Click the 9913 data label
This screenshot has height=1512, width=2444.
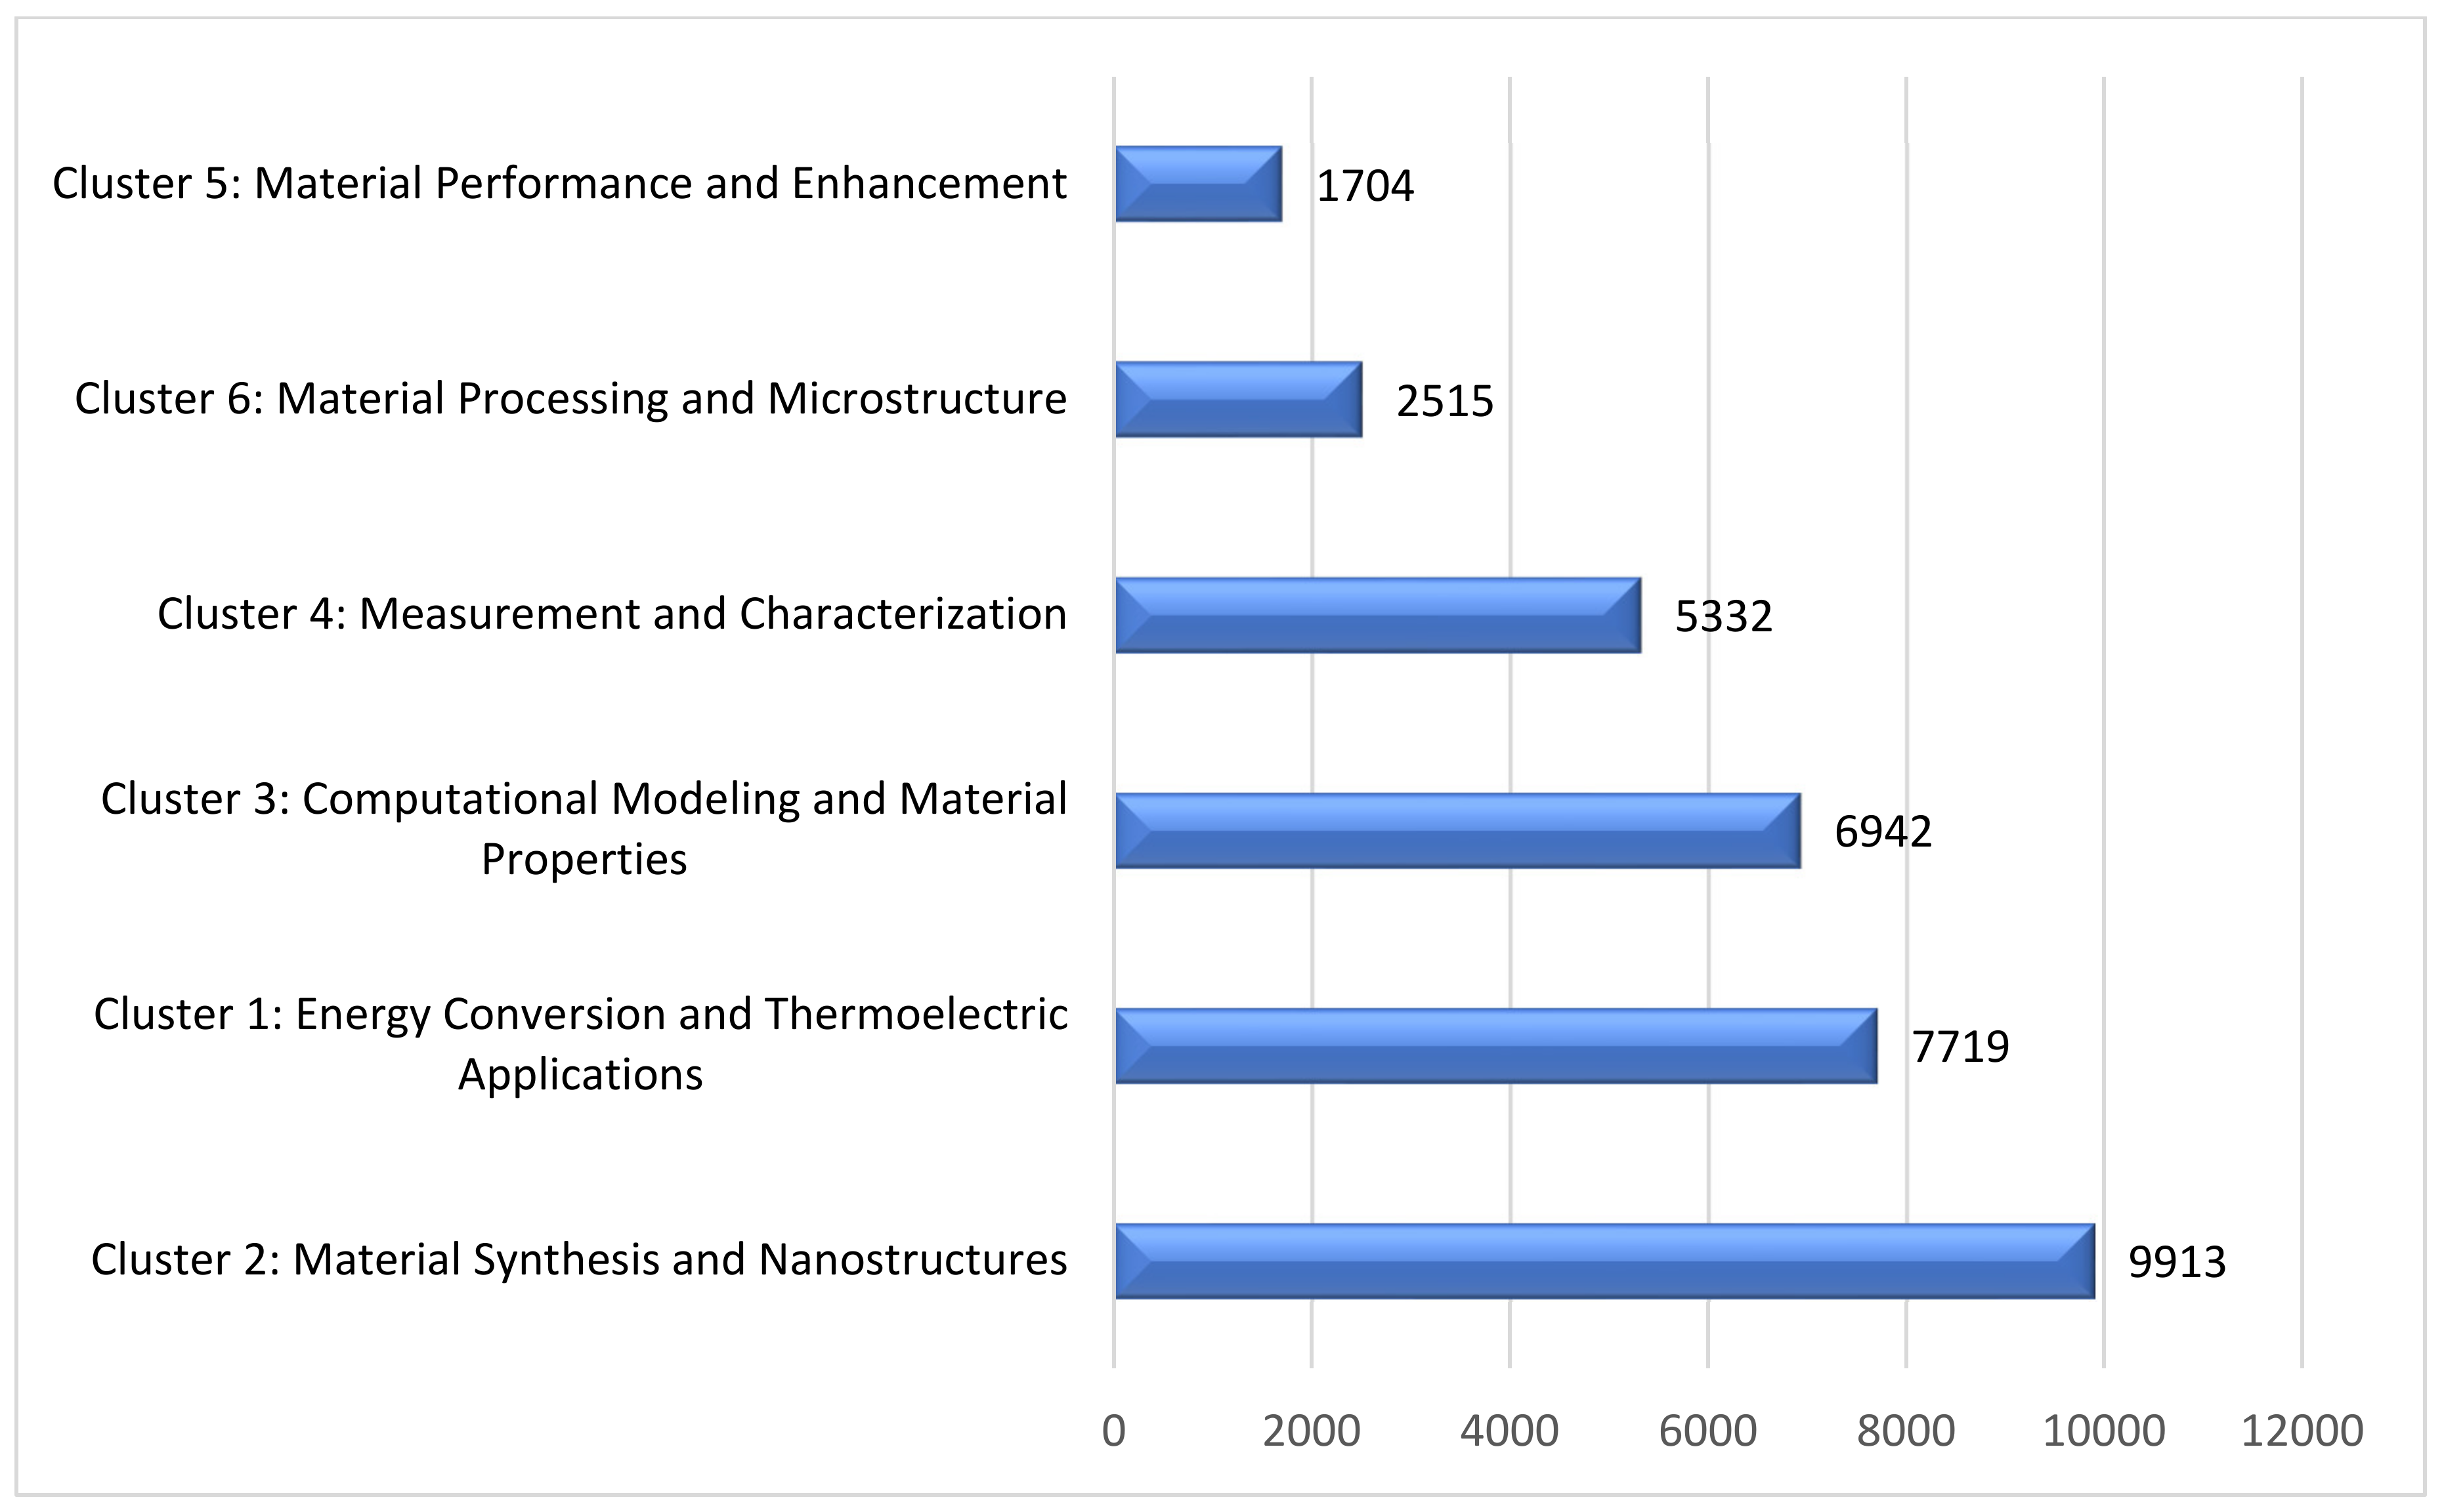[2177, 1262]
